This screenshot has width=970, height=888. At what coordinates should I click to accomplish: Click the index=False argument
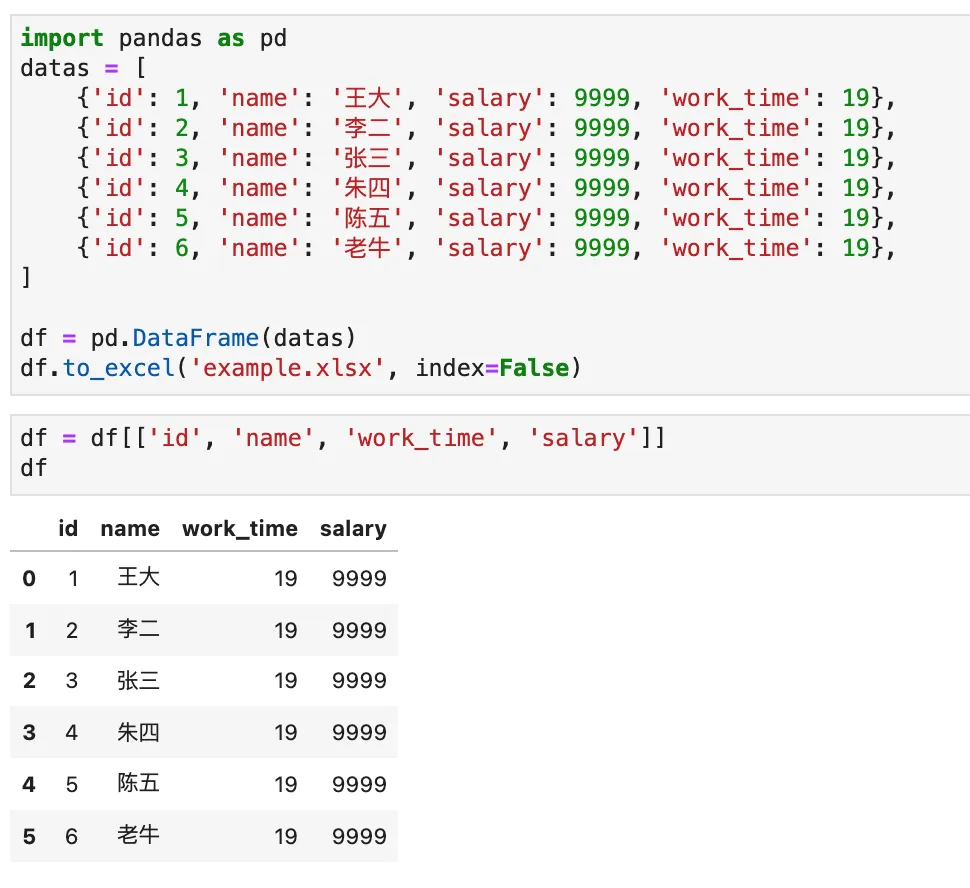(492, 369)
